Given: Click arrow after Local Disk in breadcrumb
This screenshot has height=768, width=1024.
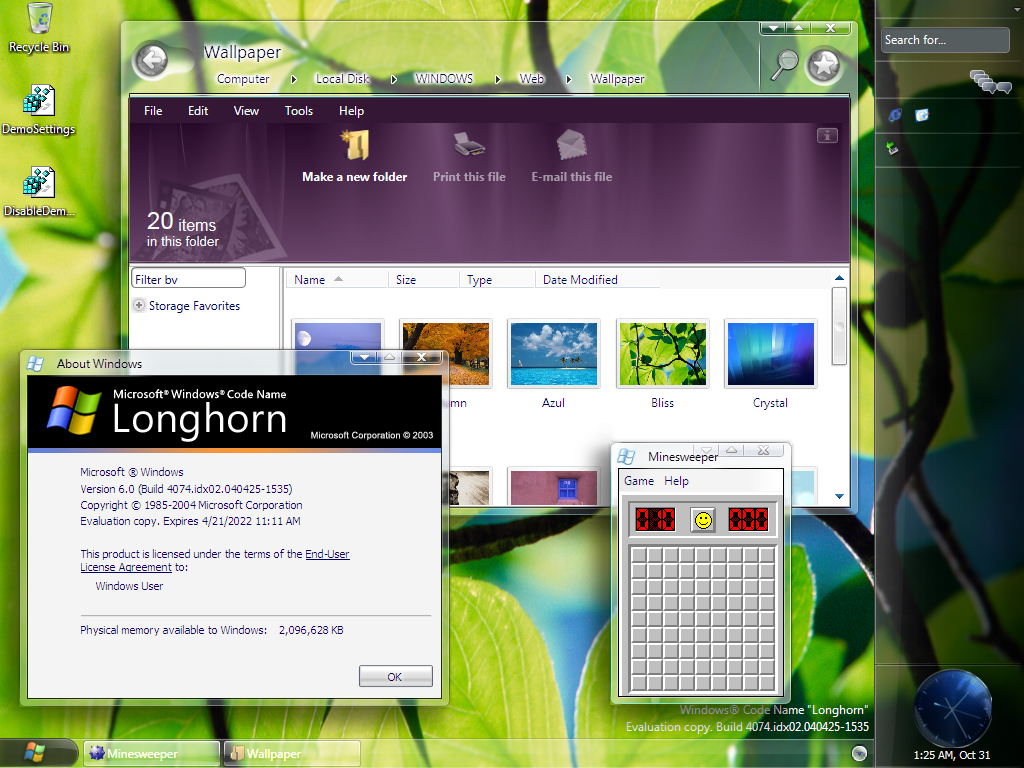Looking at the screenshot, I should point(393,79).
